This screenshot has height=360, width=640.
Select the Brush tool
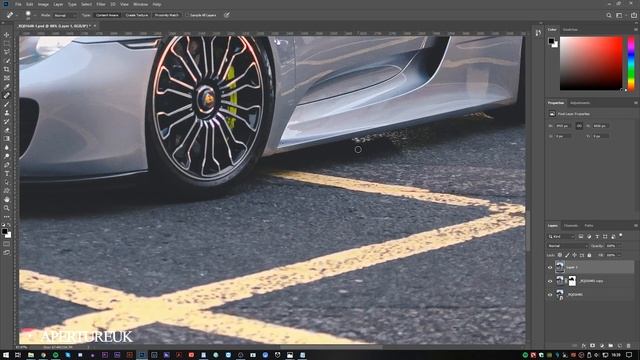7,104
